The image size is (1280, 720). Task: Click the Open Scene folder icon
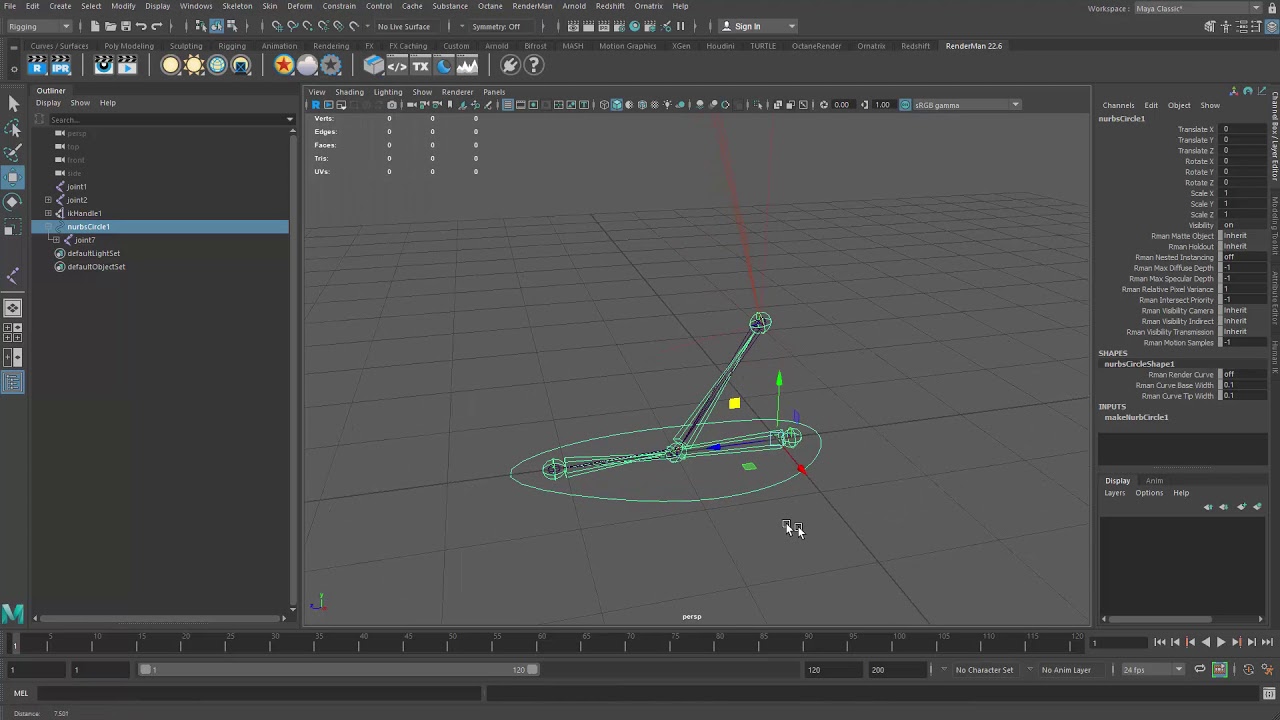pyautogui.click(x=110, y=26)
